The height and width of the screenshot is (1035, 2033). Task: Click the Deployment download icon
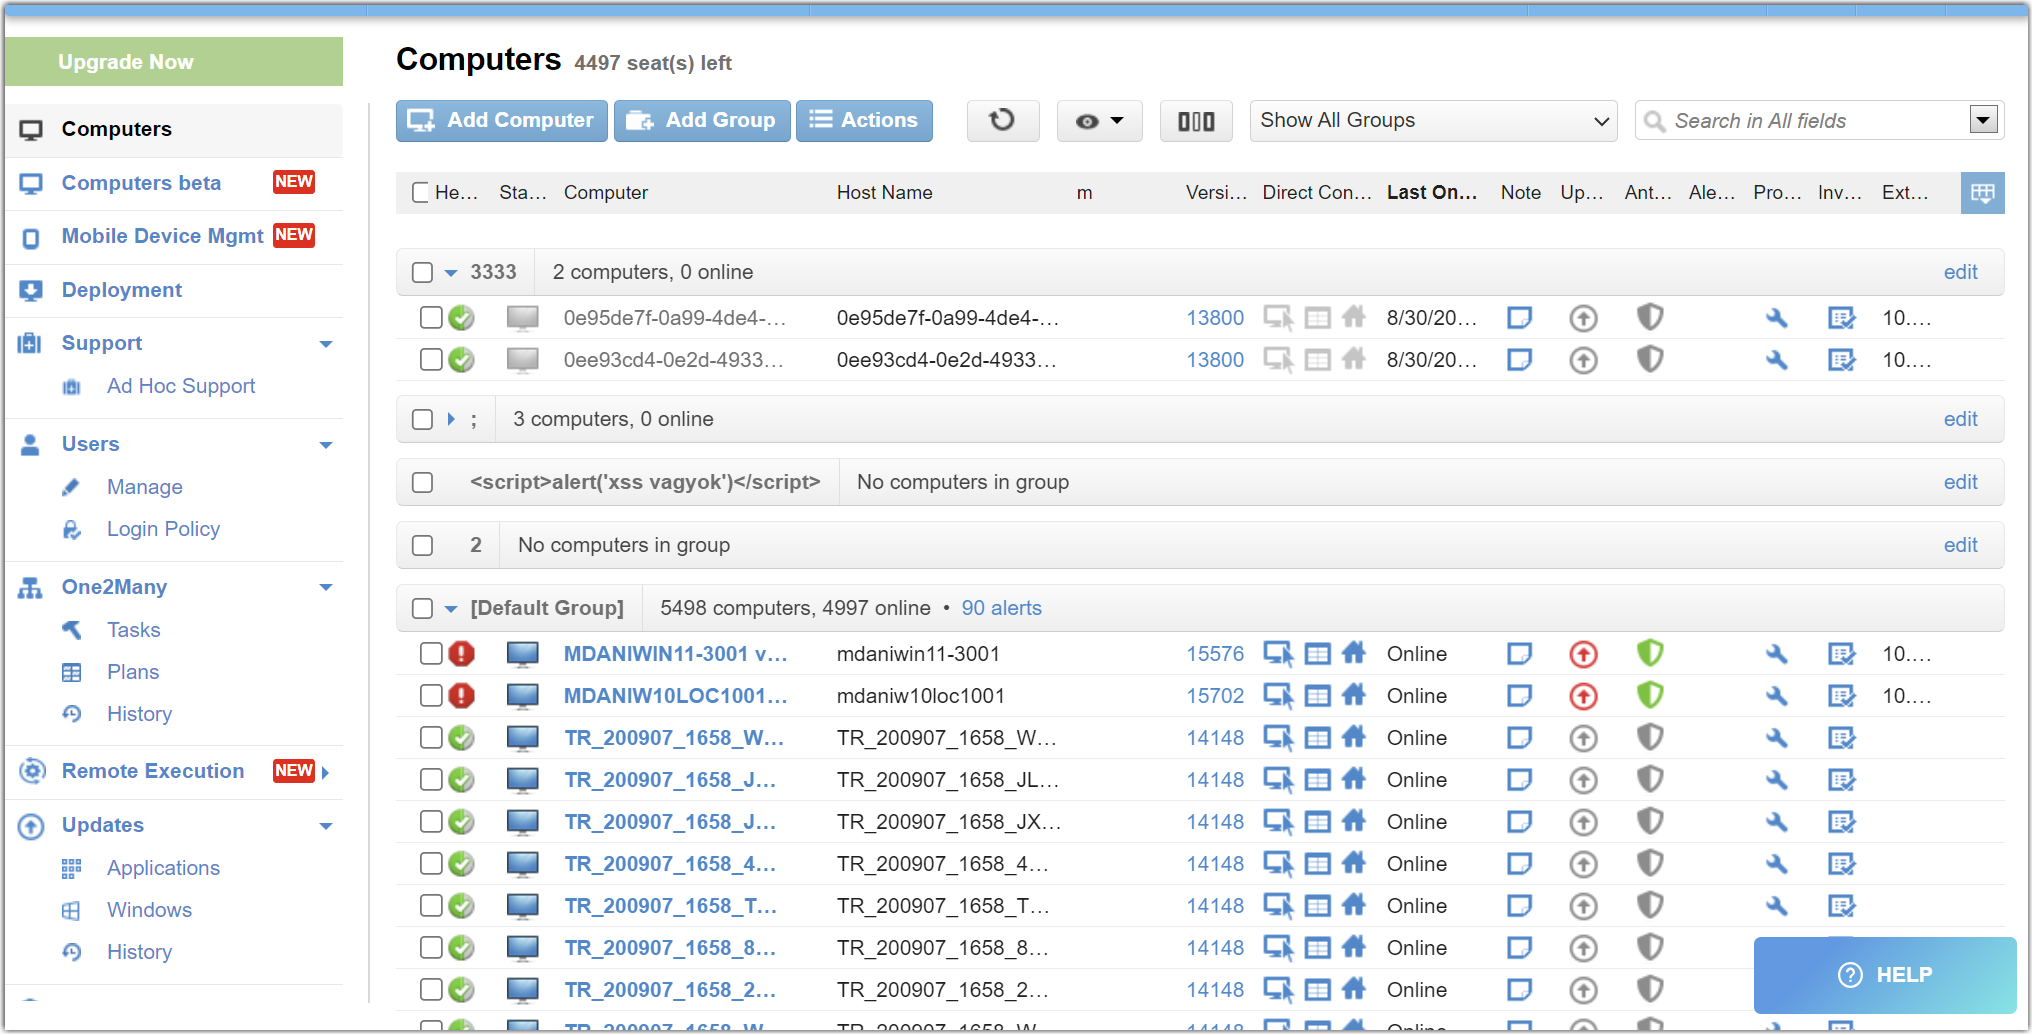[x=31, y=290]
